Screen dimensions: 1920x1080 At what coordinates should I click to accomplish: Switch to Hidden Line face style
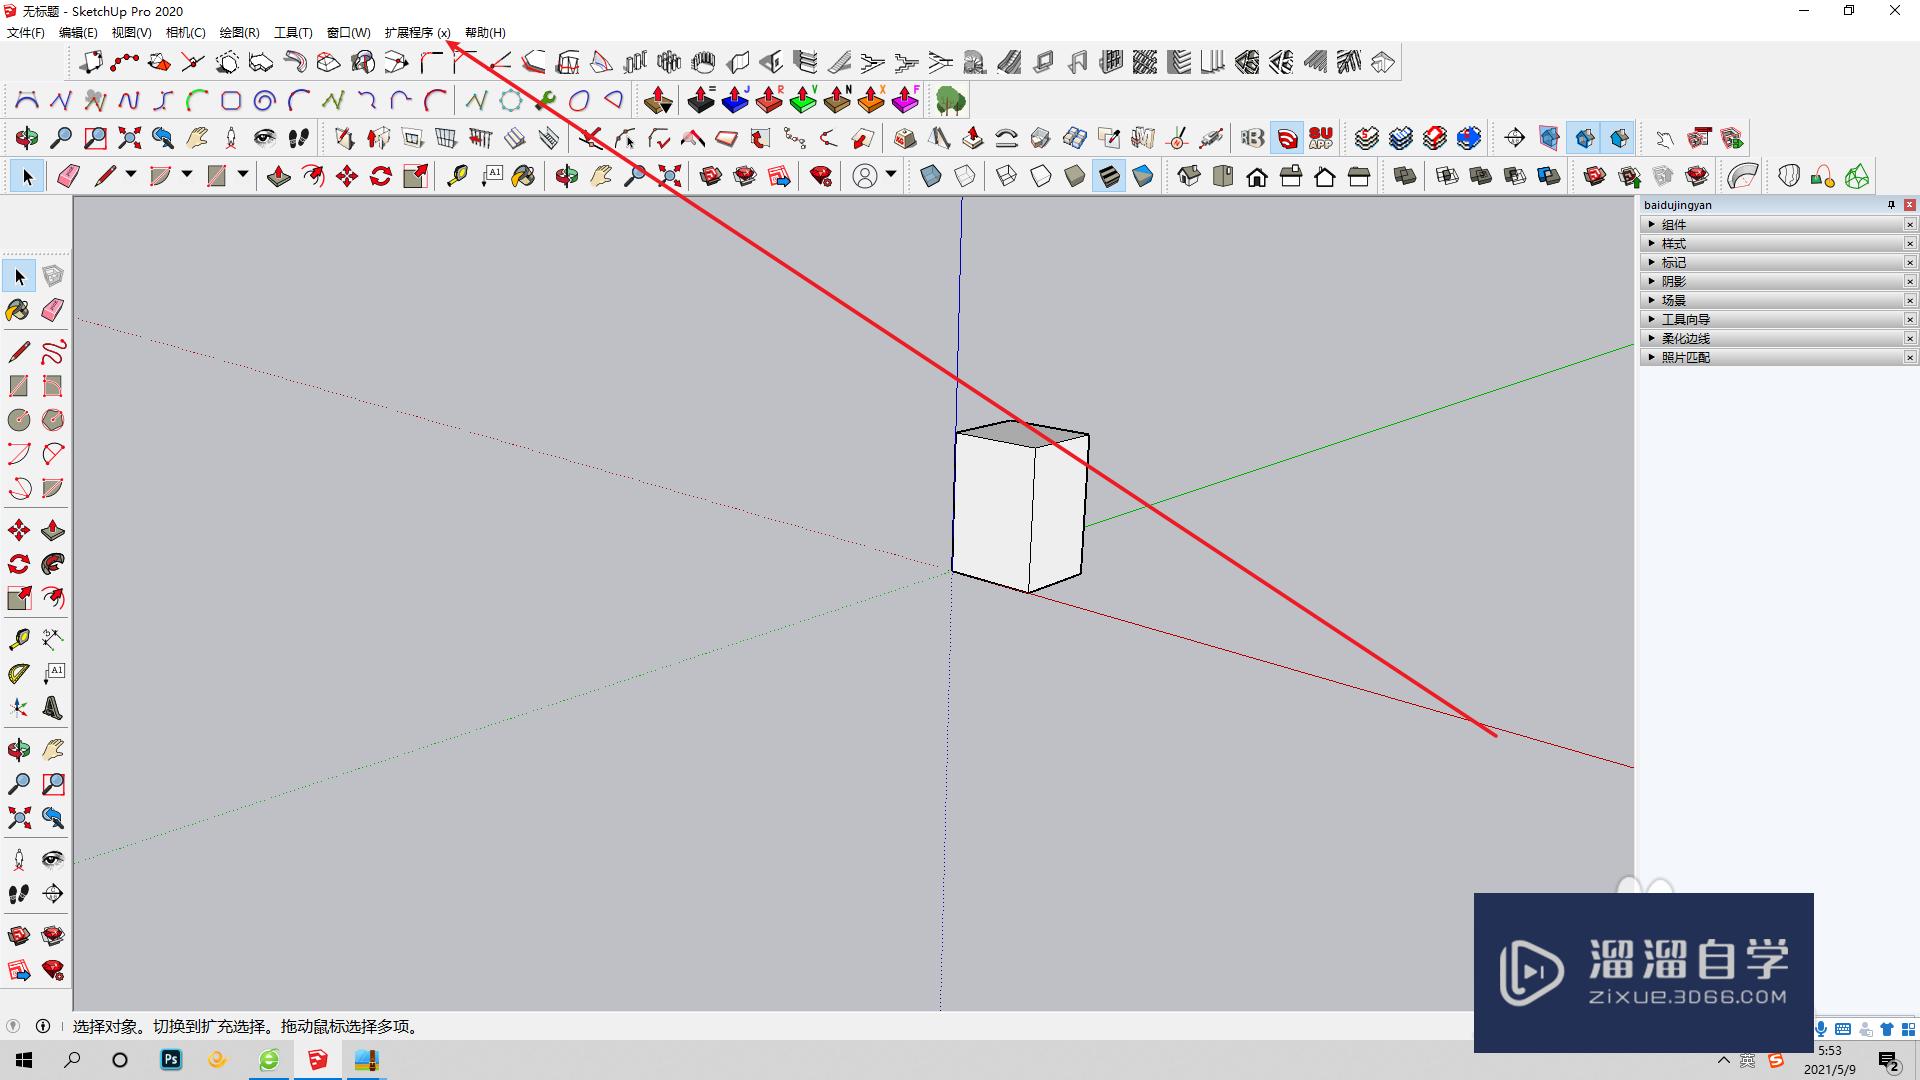click(1041, 177)
